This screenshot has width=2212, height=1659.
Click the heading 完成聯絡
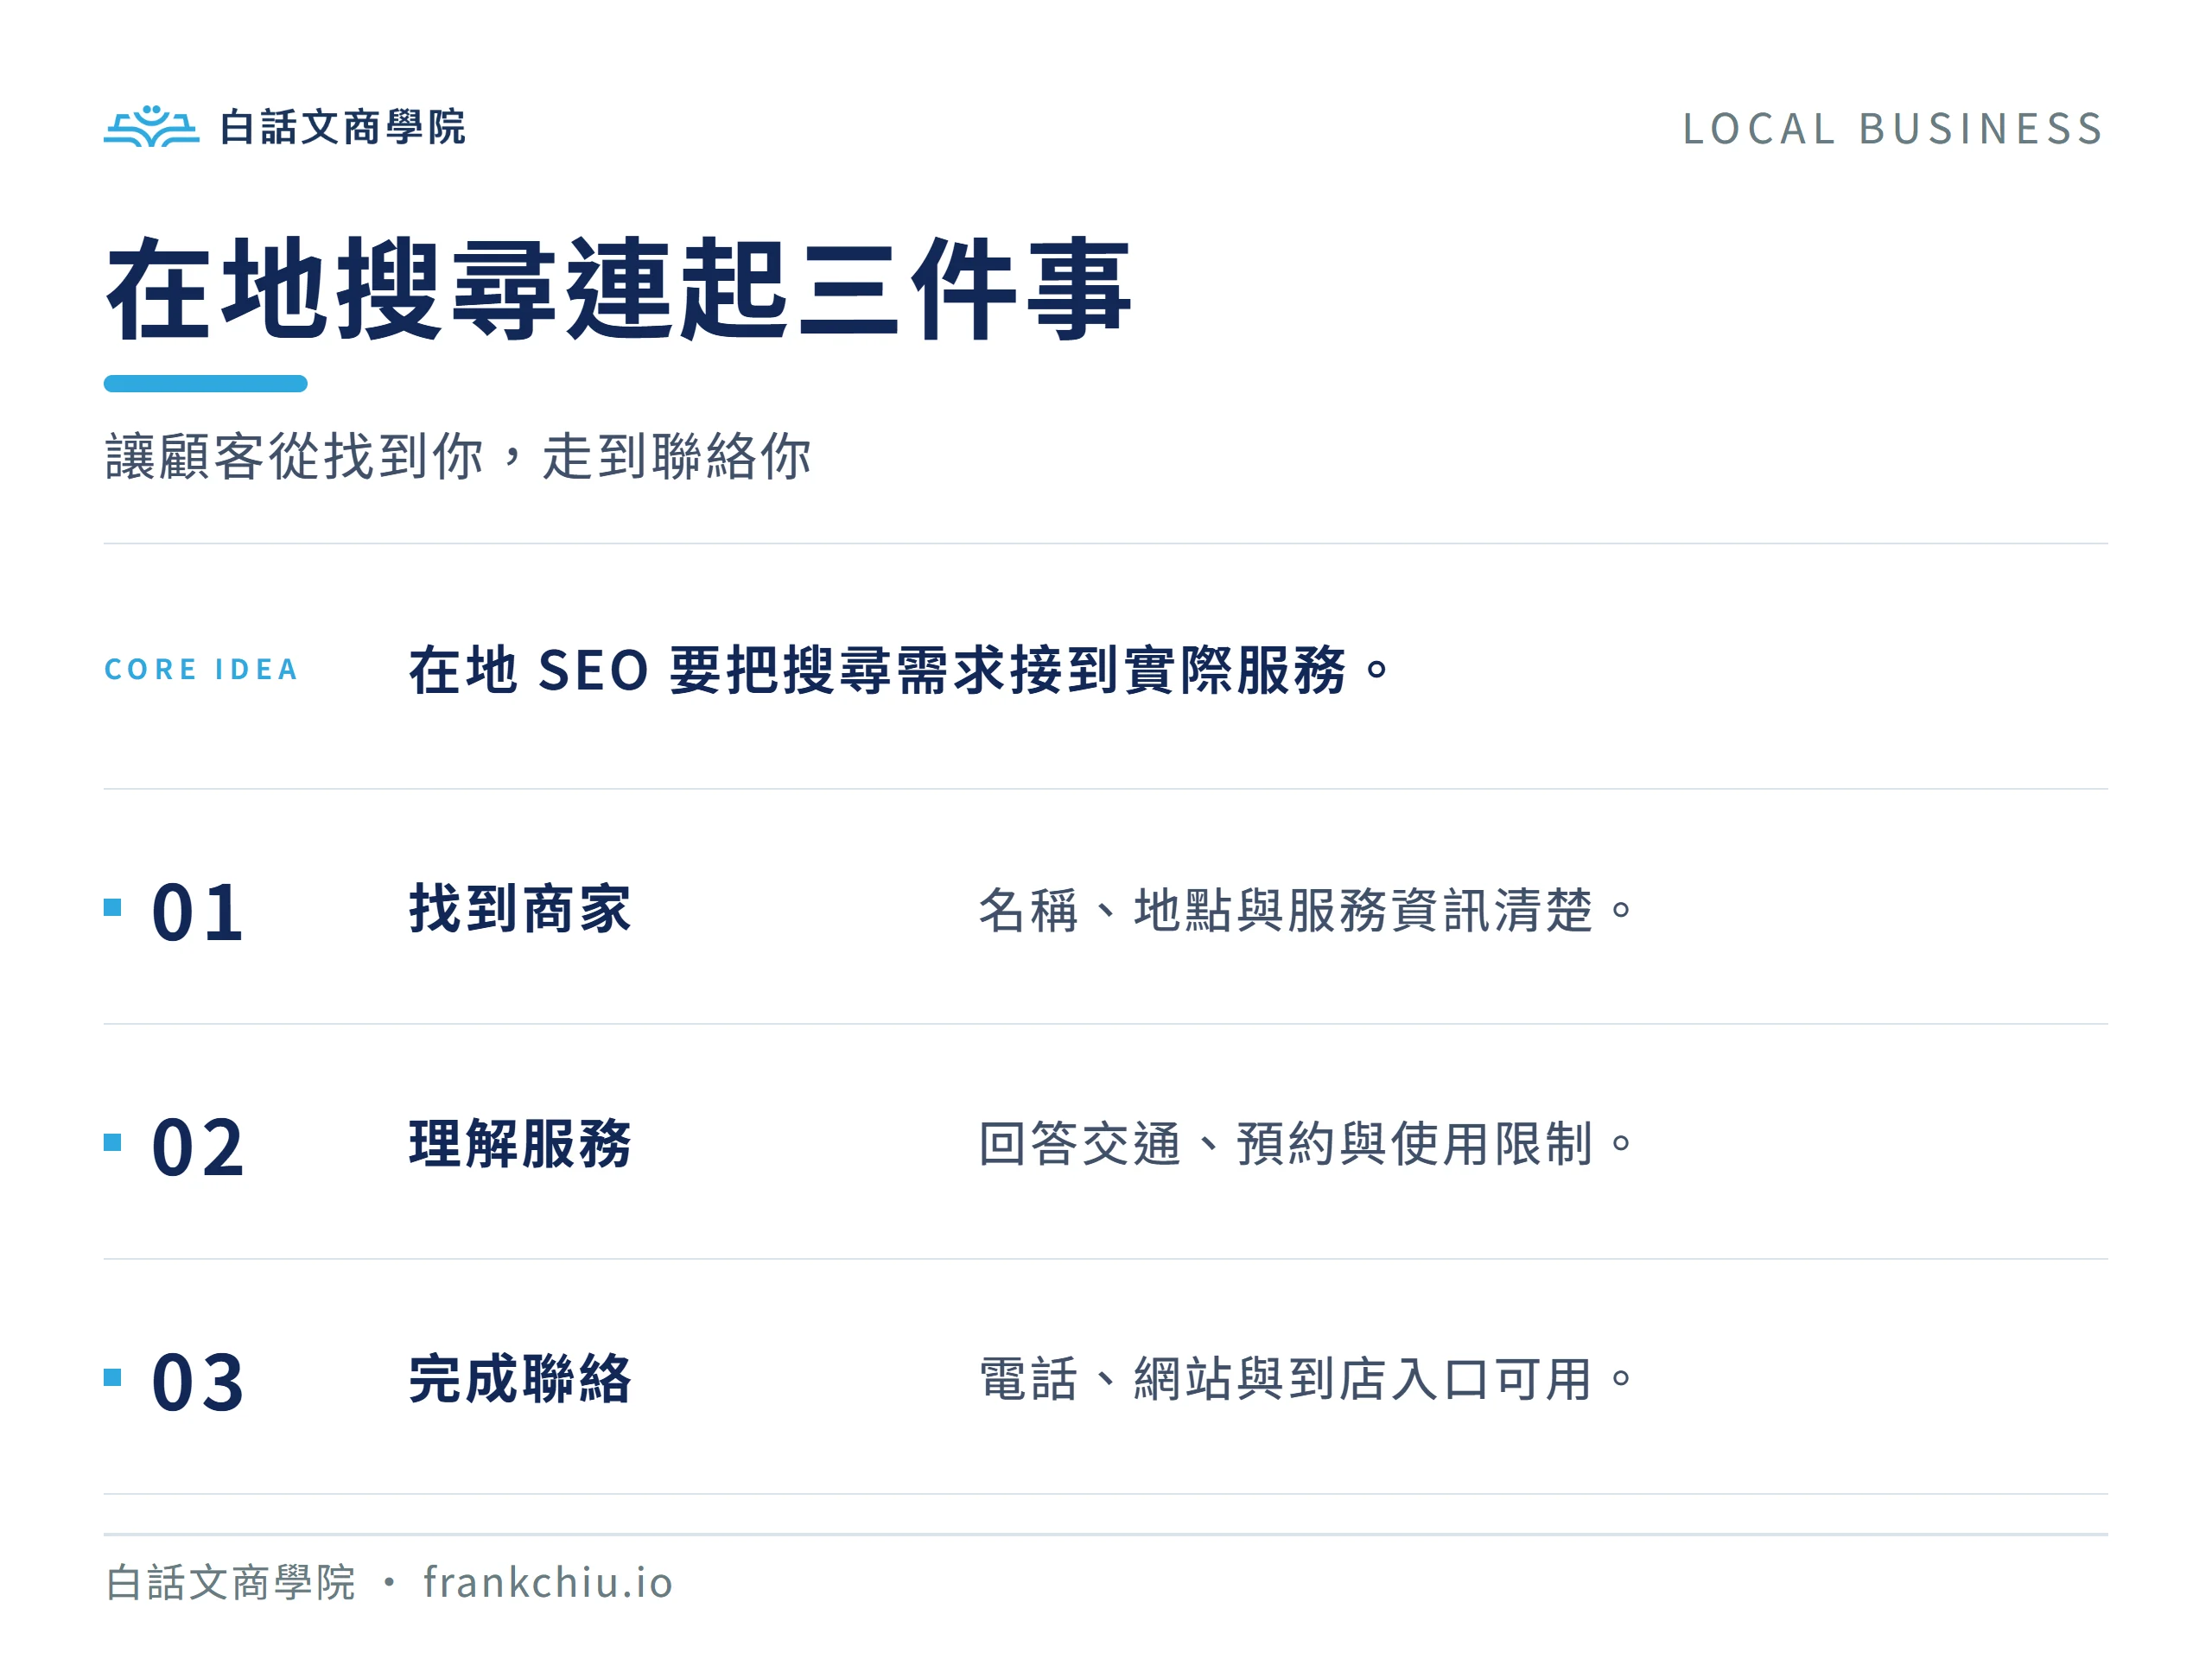click(520, 1378)
